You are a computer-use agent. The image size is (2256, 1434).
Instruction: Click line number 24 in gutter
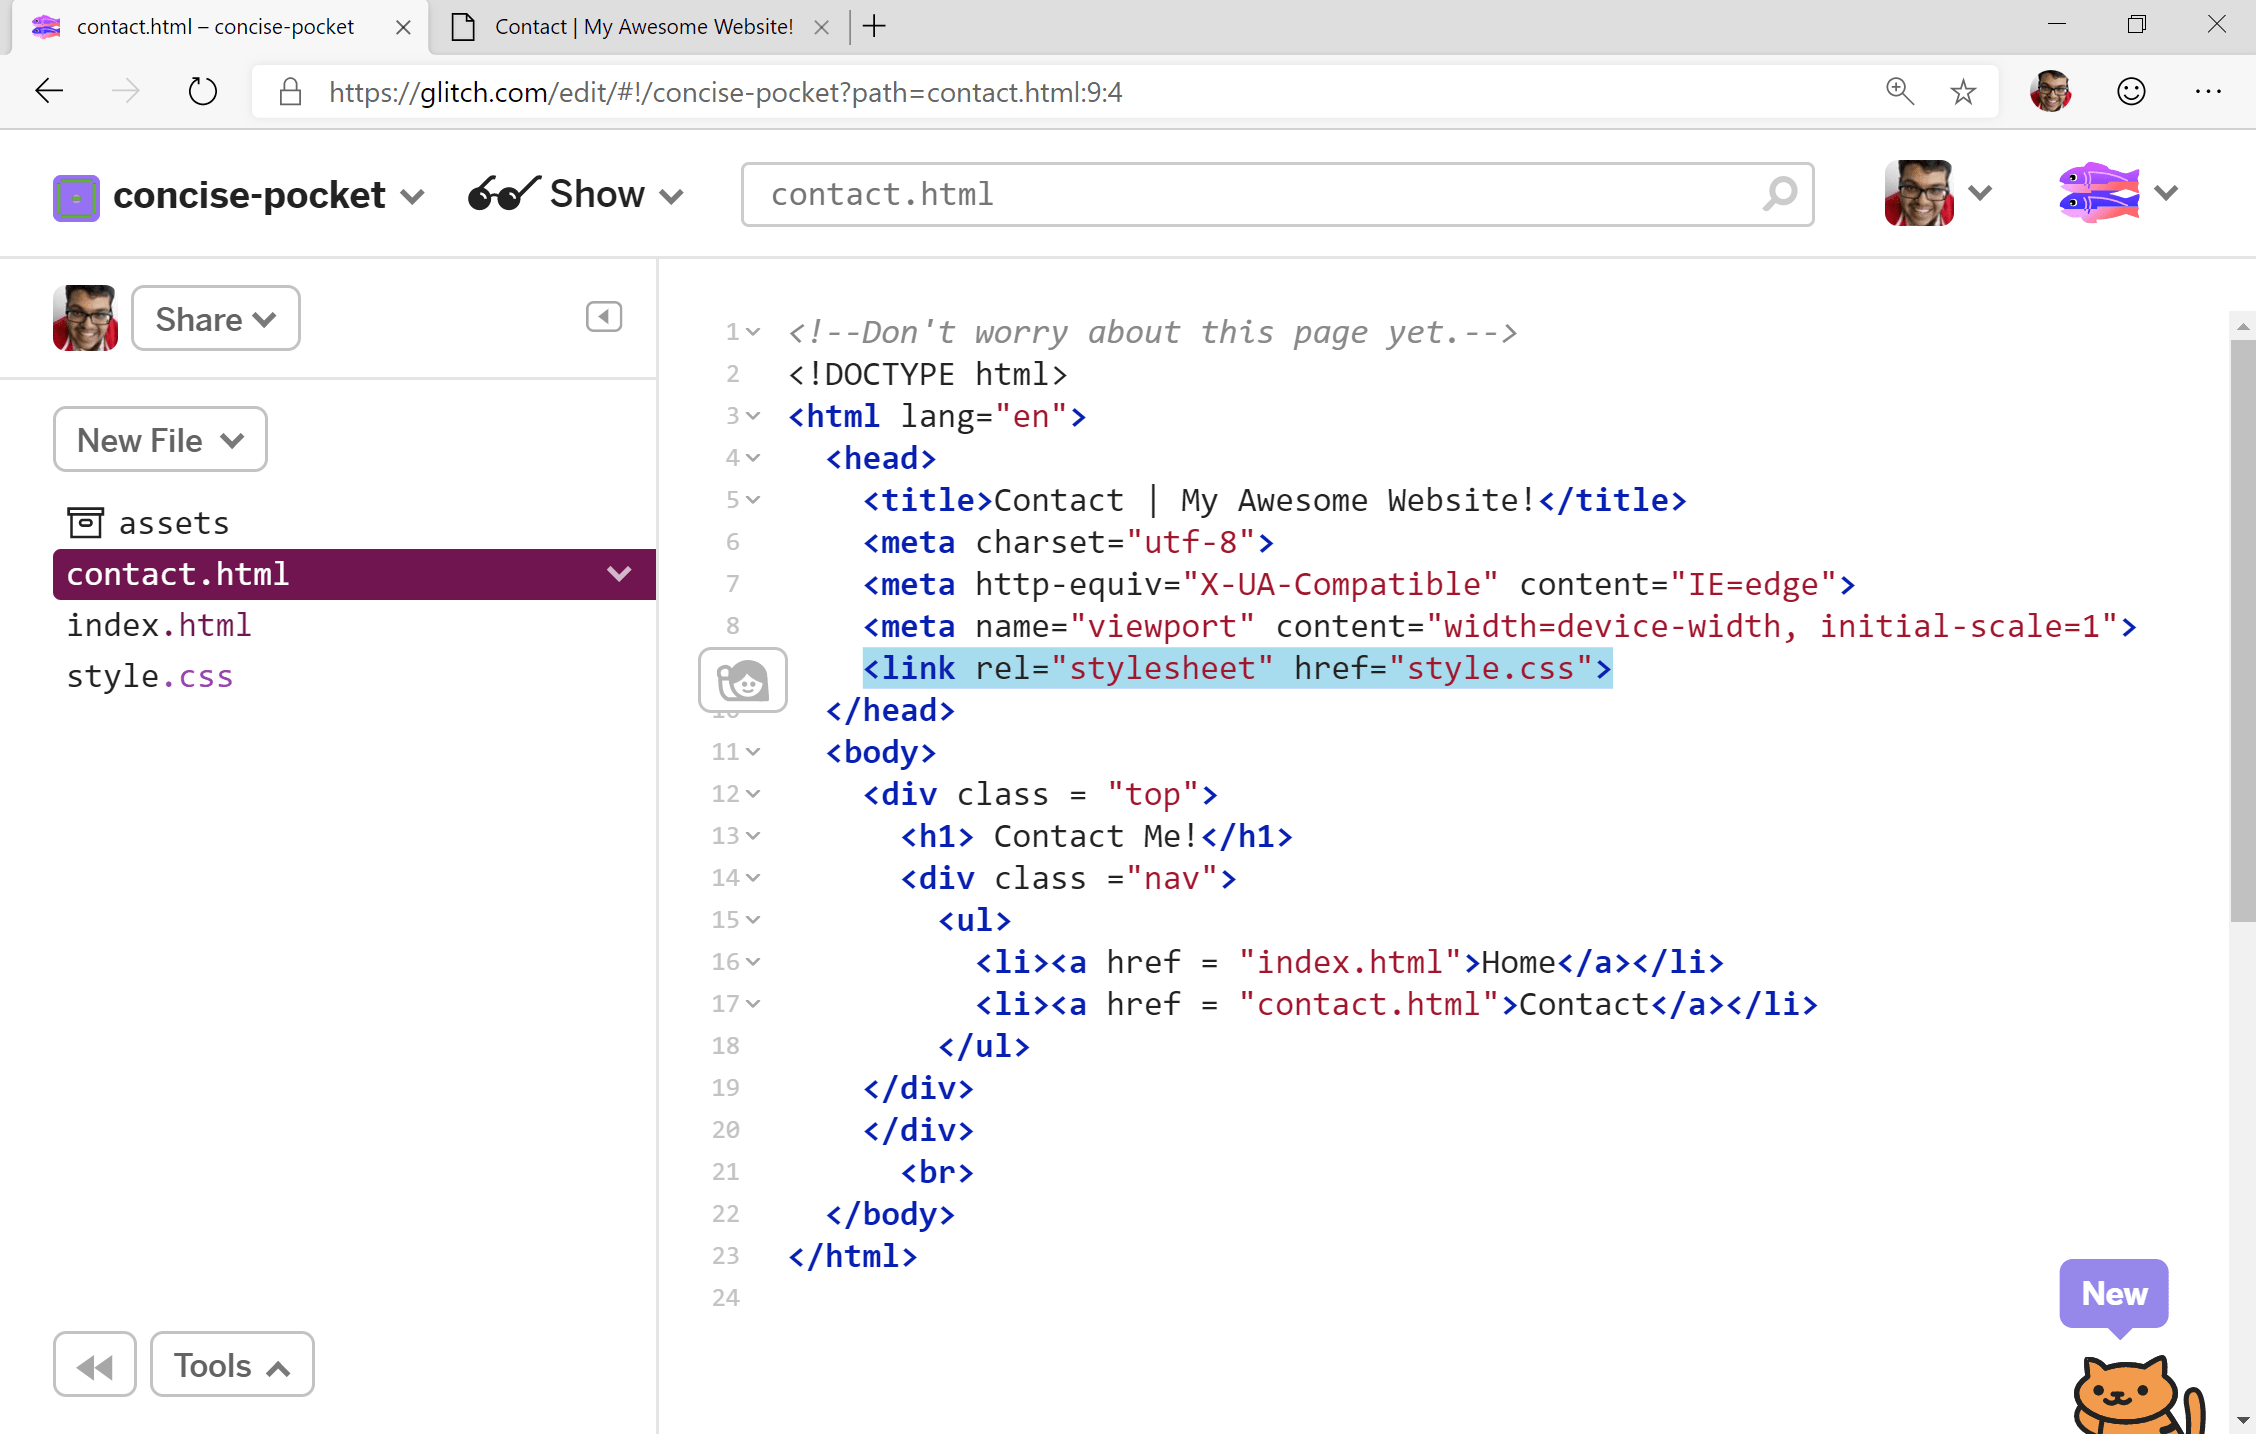[725, 1298]
